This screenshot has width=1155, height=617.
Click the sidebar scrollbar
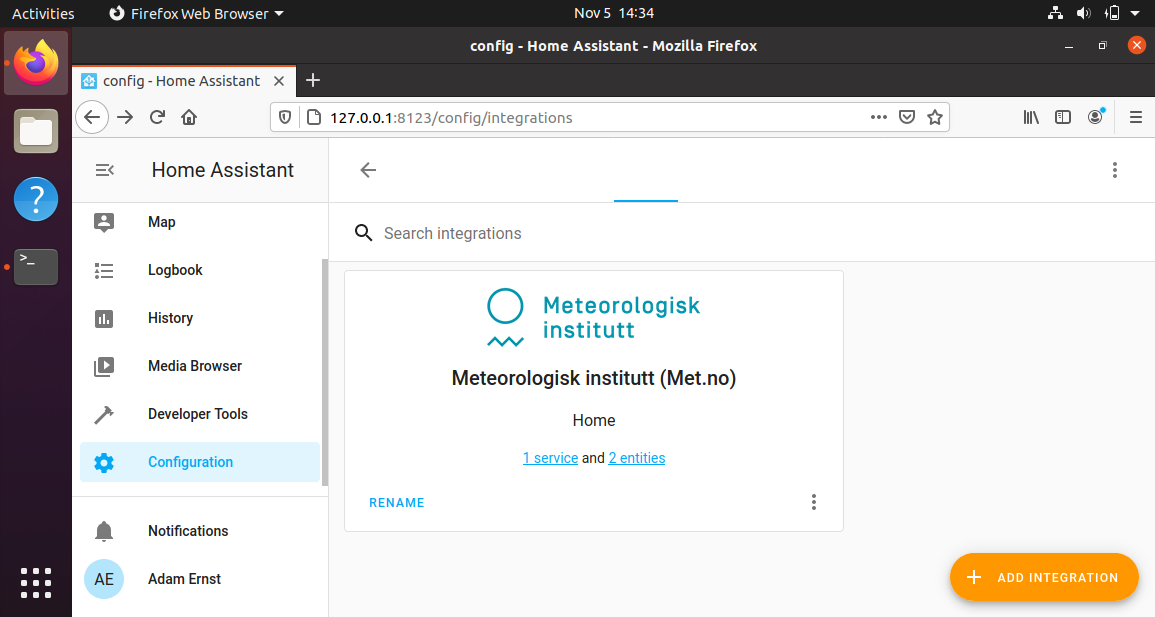tap(325, 372)
